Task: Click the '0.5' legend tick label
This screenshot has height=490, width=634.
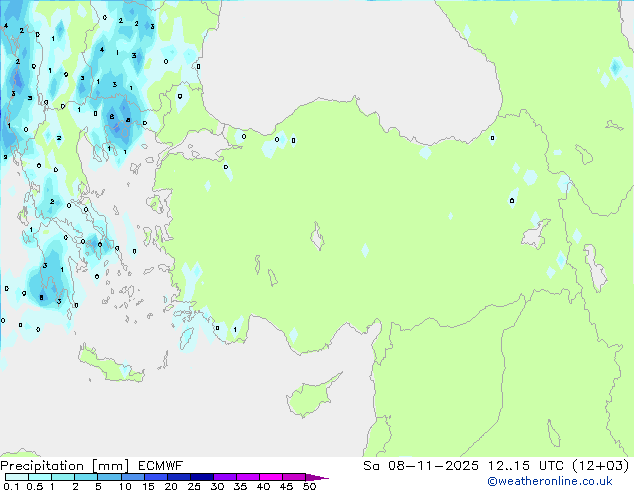Action: coord(35,486)
